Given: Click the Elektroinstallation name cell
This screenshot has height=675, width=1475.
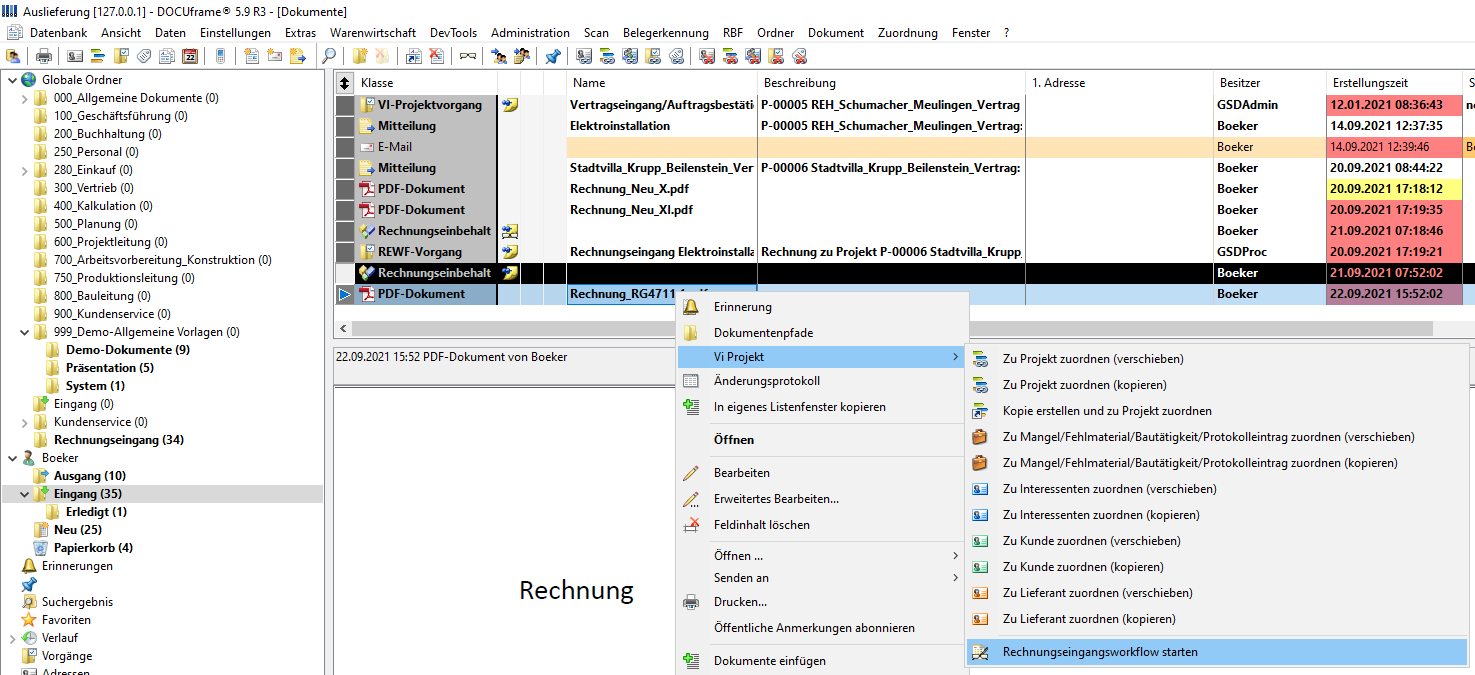Looking at the screenshot, I should (662, 126).
